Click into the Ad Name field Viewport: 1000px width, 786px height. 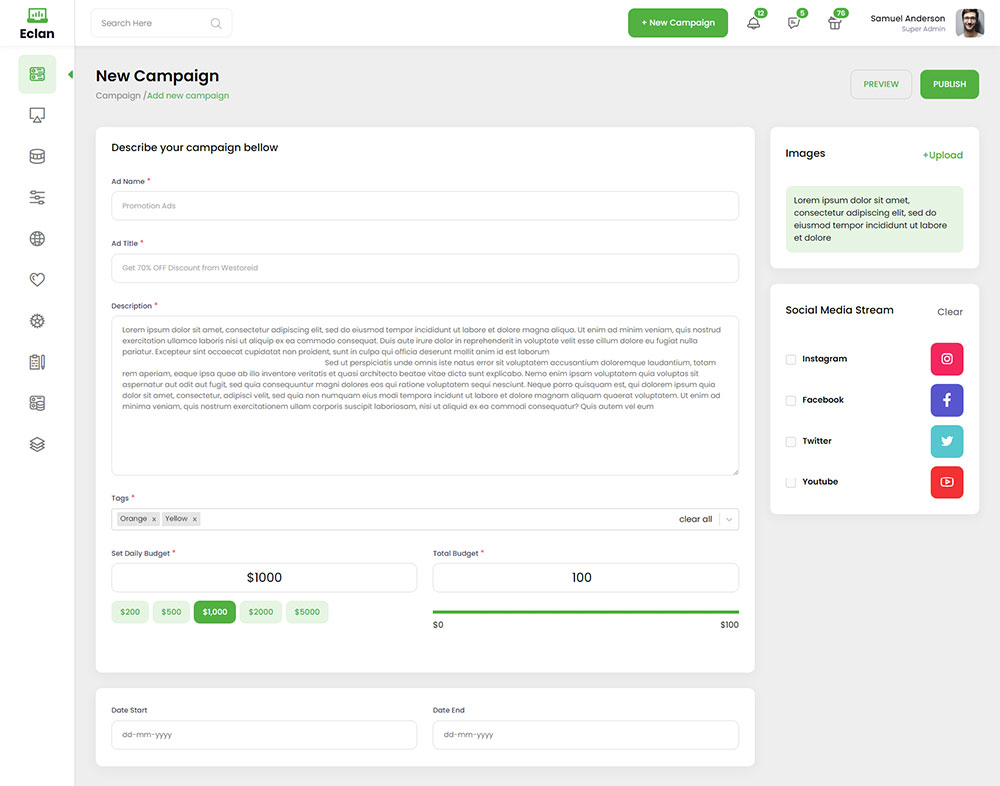click(425, 206)
